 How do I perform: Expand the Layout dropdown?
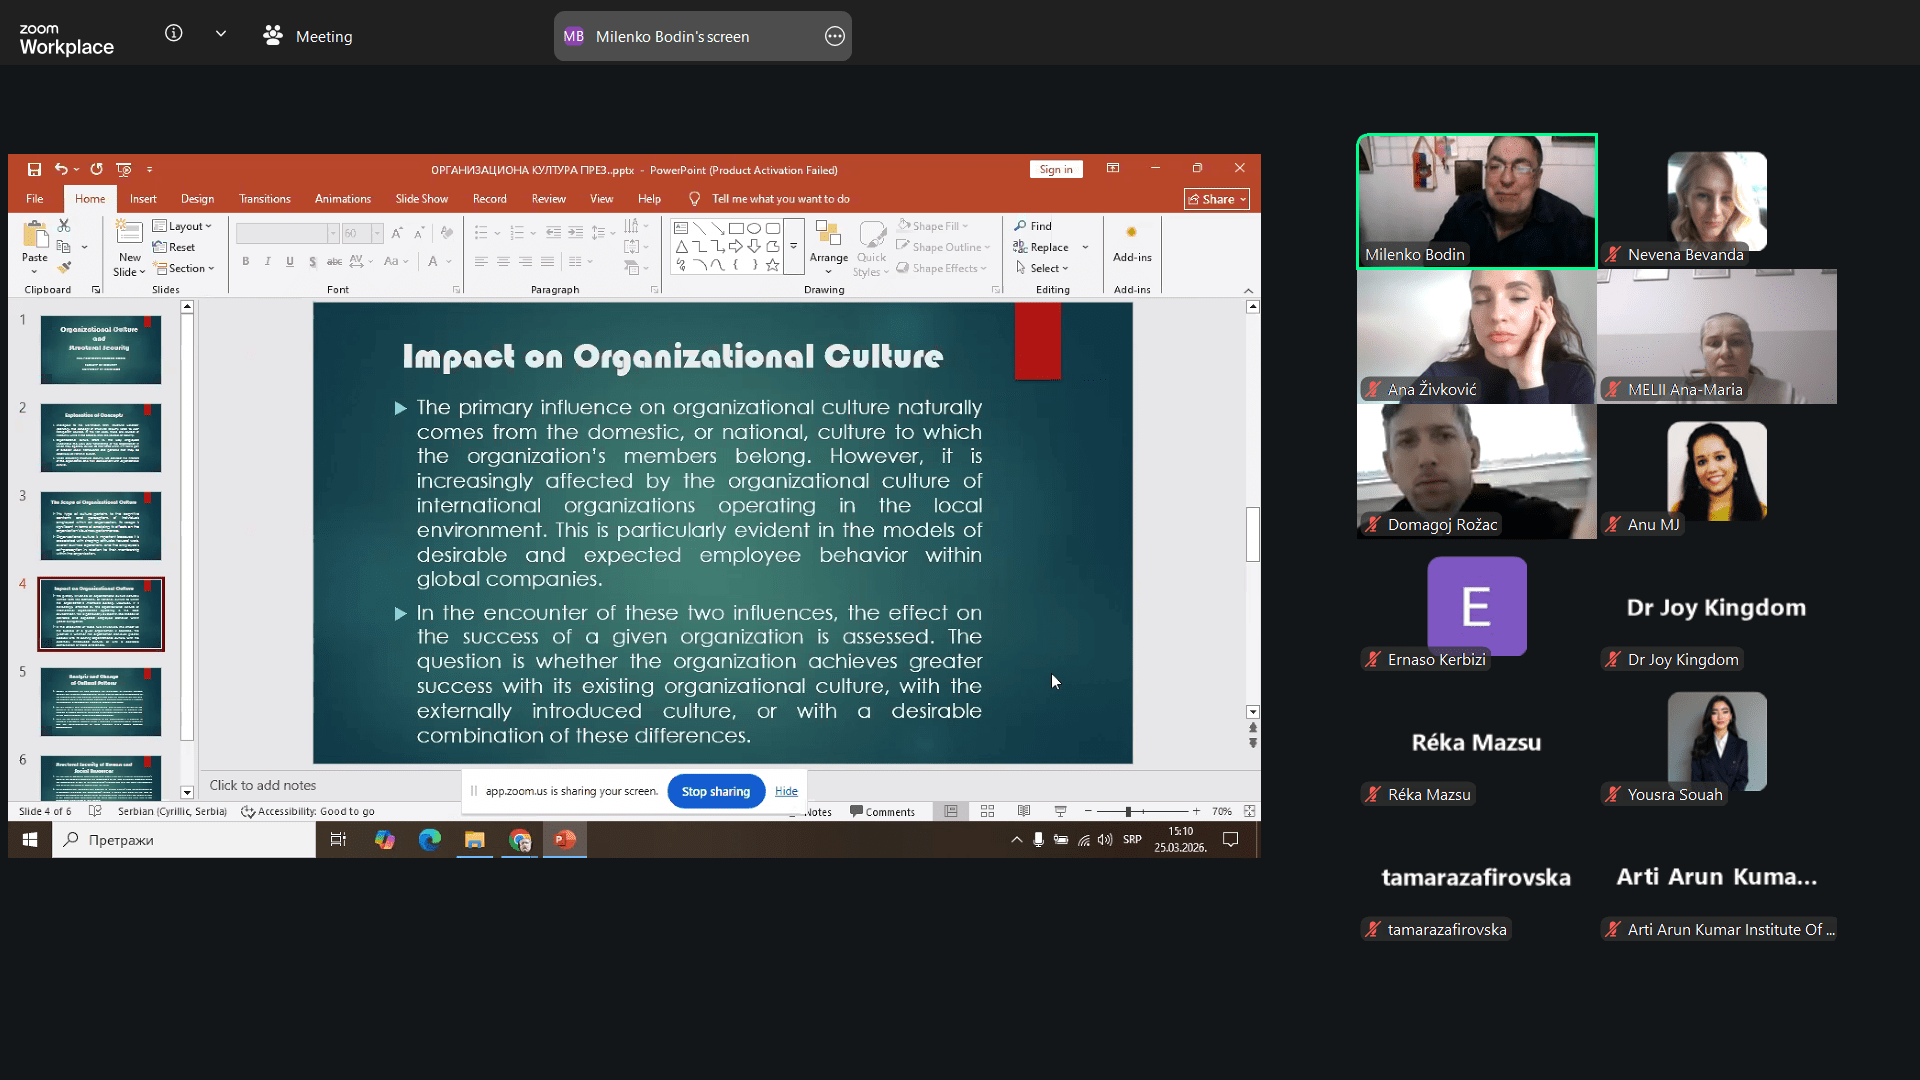pos(183,226)
